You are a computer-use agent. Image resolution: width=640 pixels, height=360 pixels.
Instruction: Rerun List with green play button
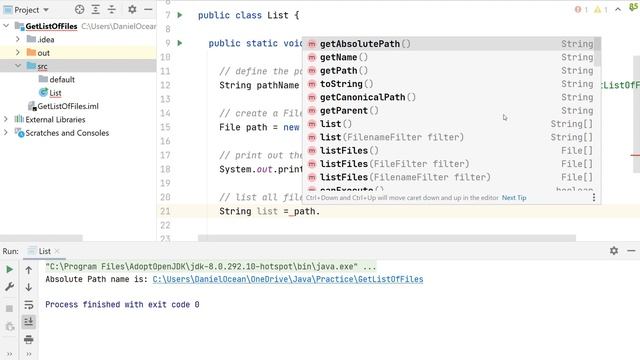(9, 269)
